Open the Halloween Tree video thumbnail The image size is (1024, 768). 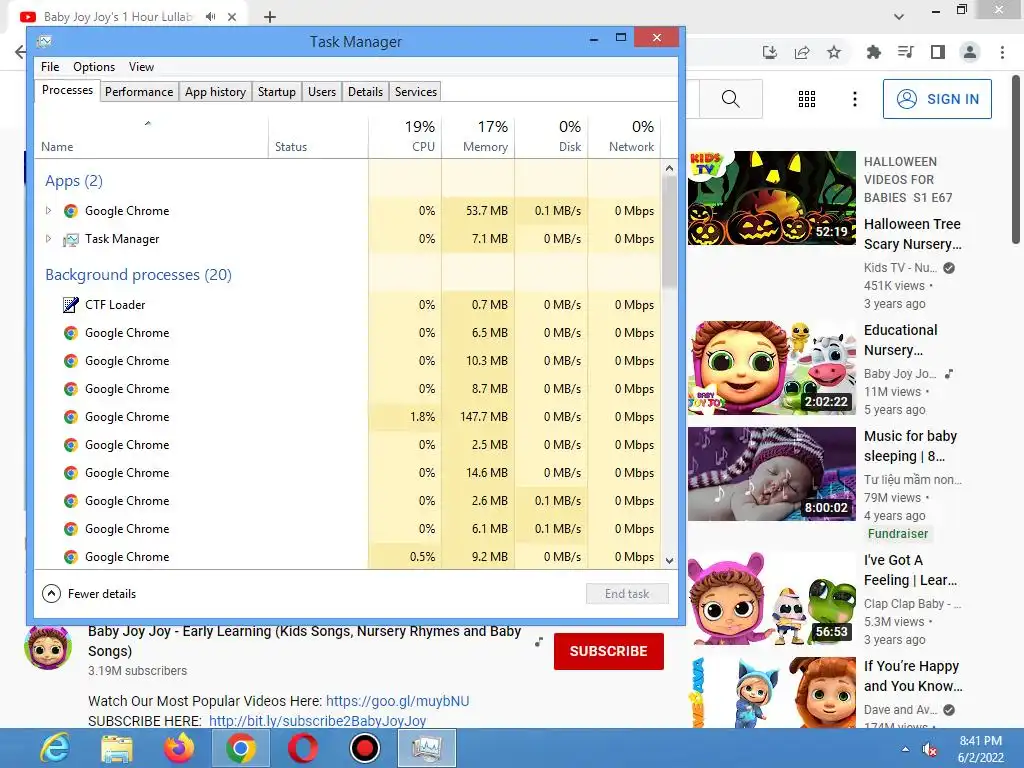point(771,198)
